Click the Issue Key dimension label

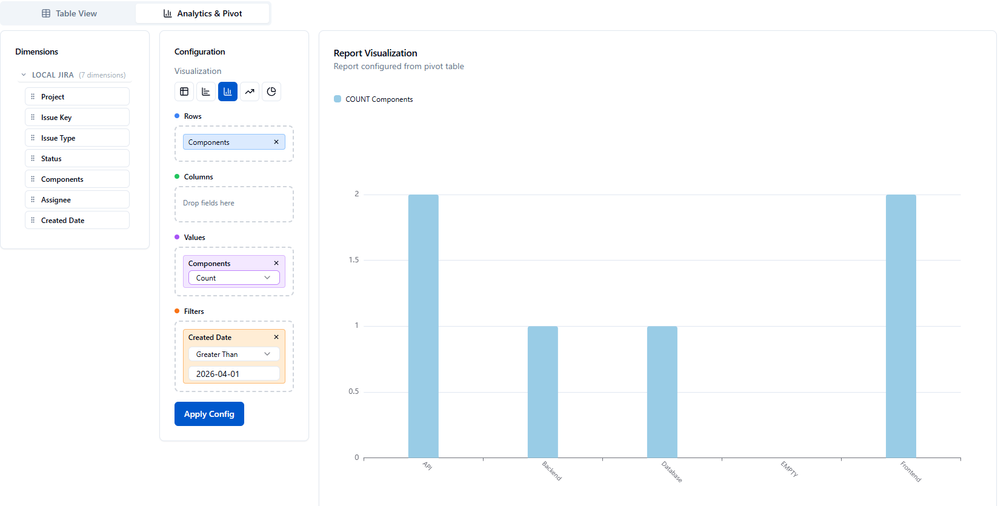(x=56, y=117)
